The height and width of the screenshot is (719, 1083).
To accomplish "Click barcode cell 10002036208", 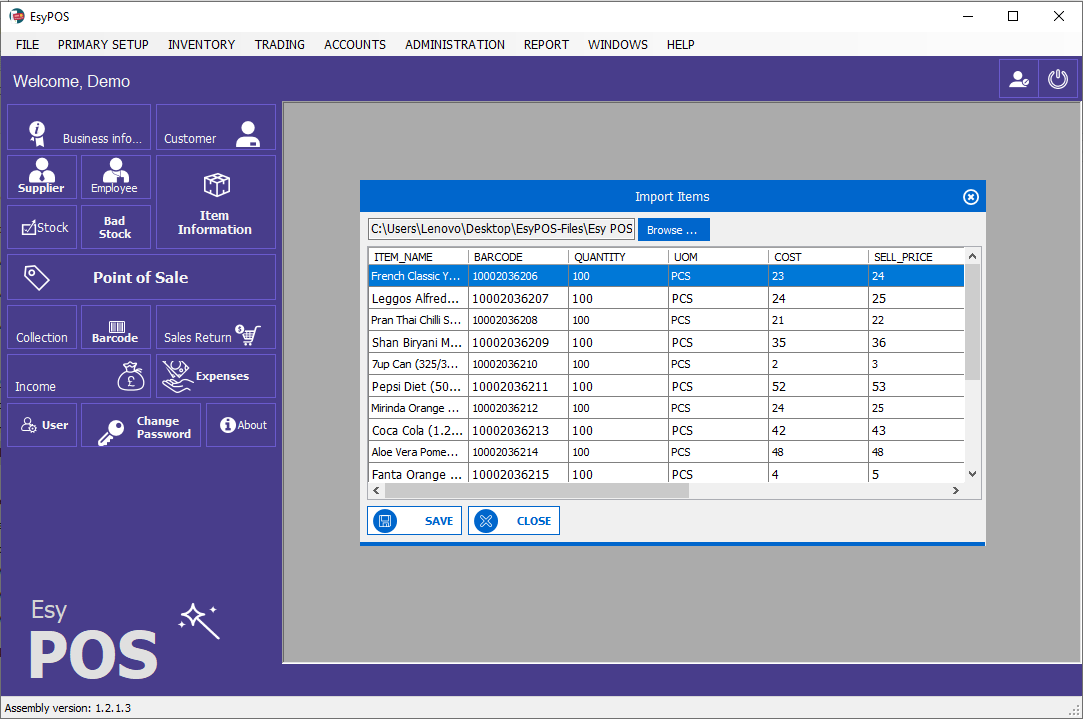I will (519, 320).
